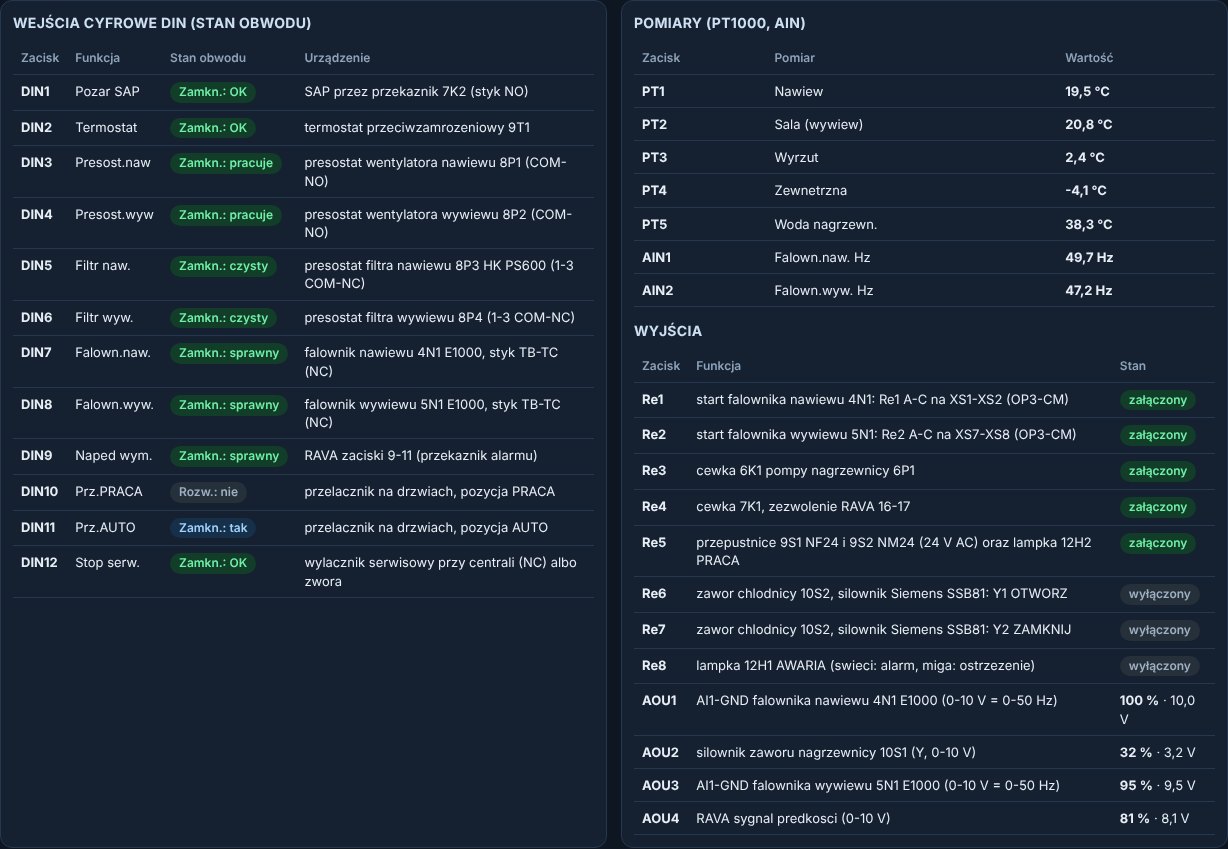Click the PT5 Woda nagrzewn. value 38,3 °C
The height and width of the screenshot is (849, 1228).
tap(1088, 224)
